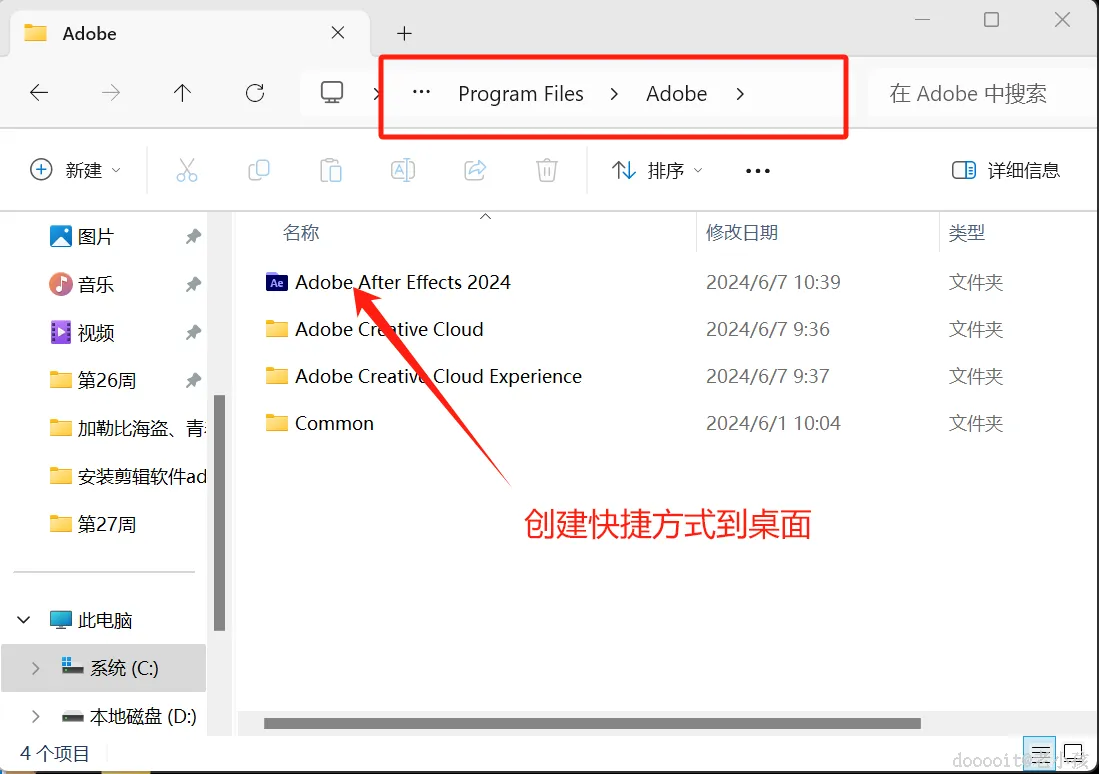Click the Paste icon in the toolbar
1099x774 pixels.
point(331,170)
